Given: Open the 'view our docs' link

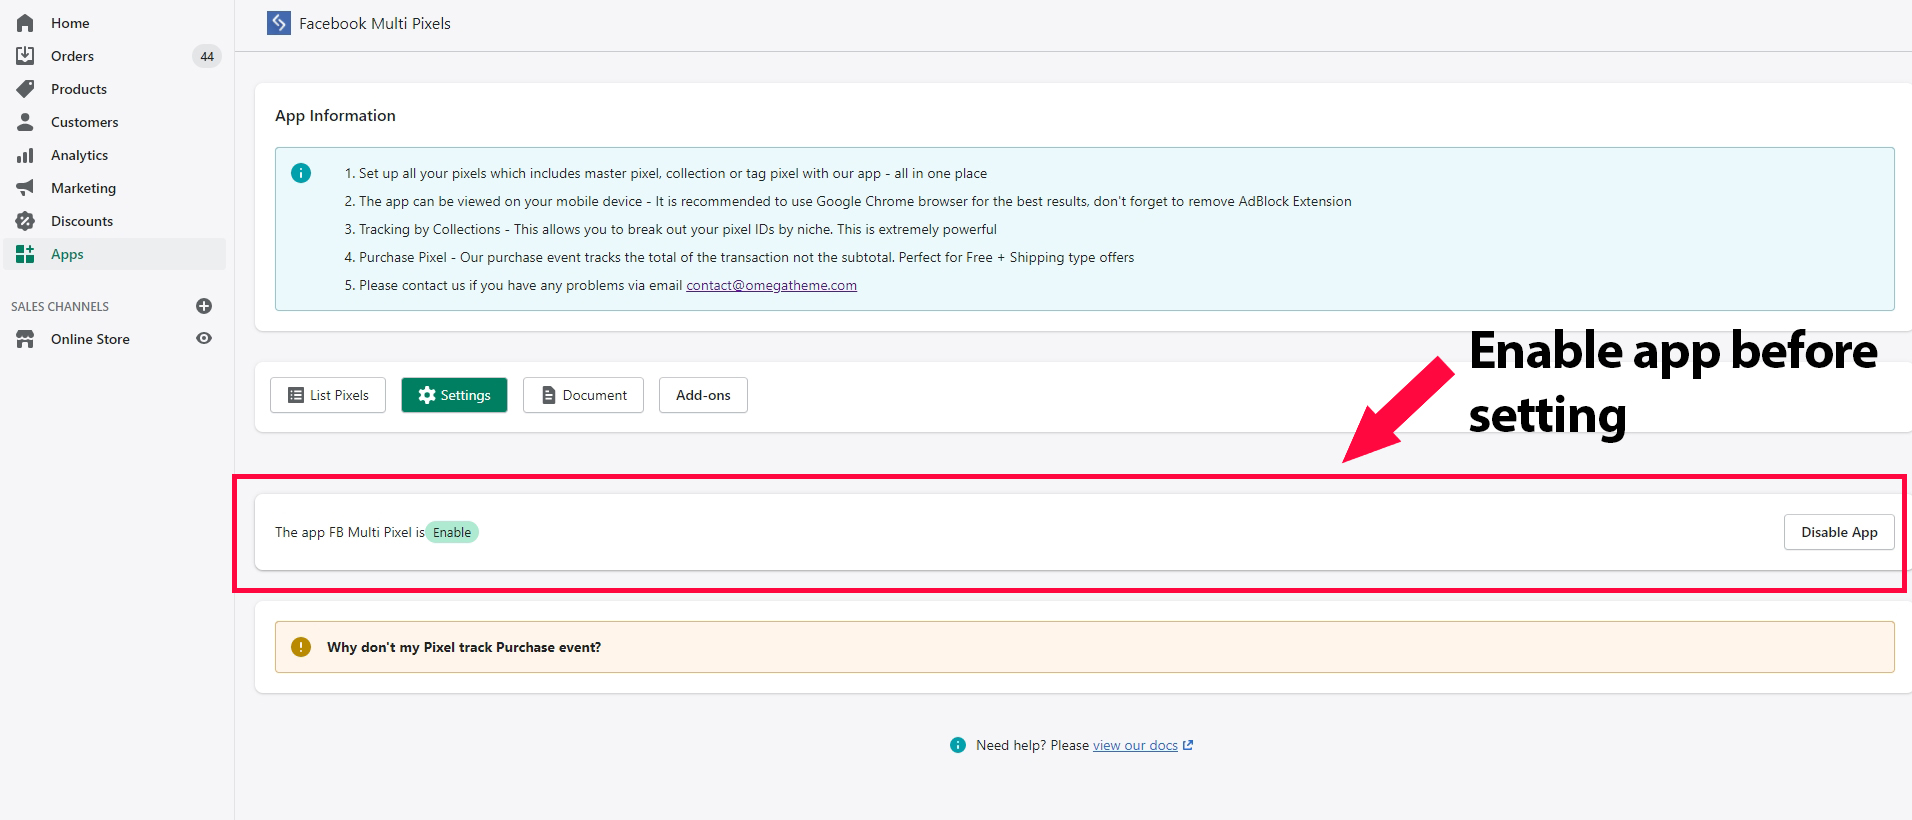Looking at the screenshot, I should pos(1135,745).
